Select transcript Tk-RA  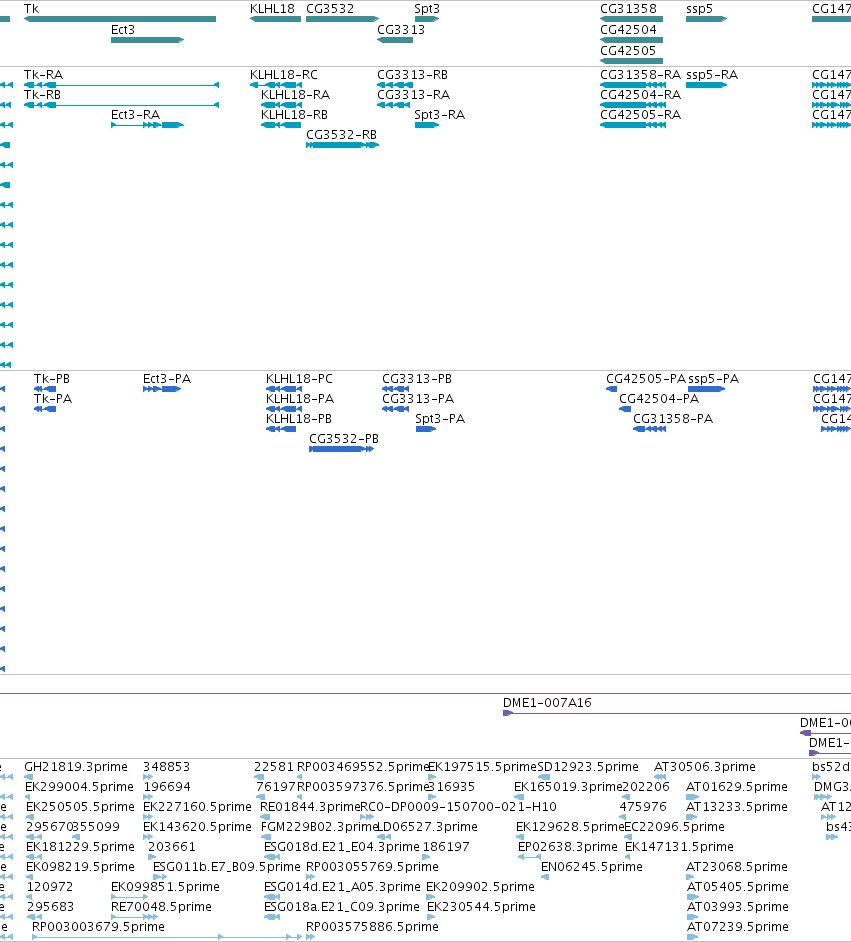click(x=121, y=85)
